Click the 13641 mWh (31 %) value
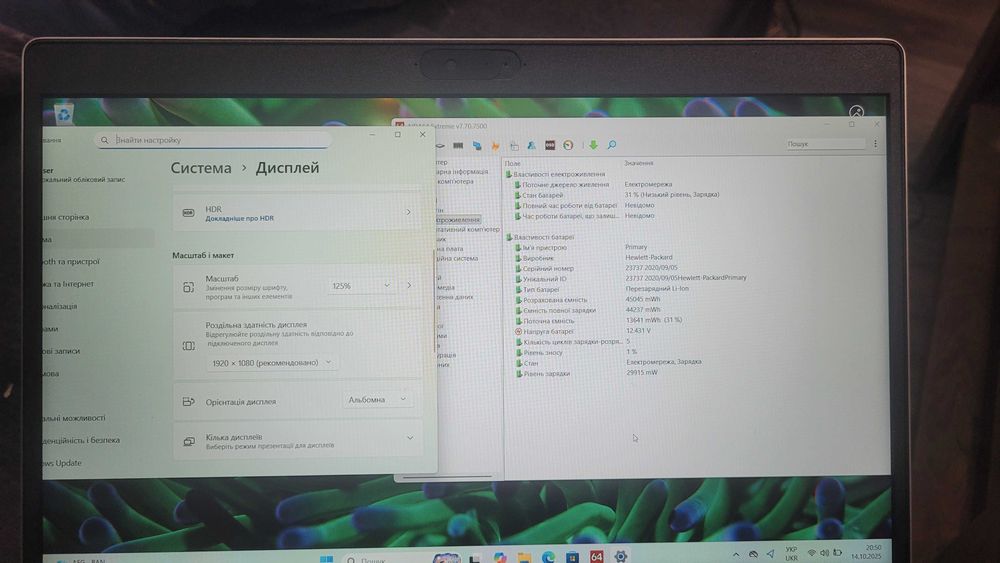Image resolution: width=1000 pixels, height=563 pixels. coord(654,320)
